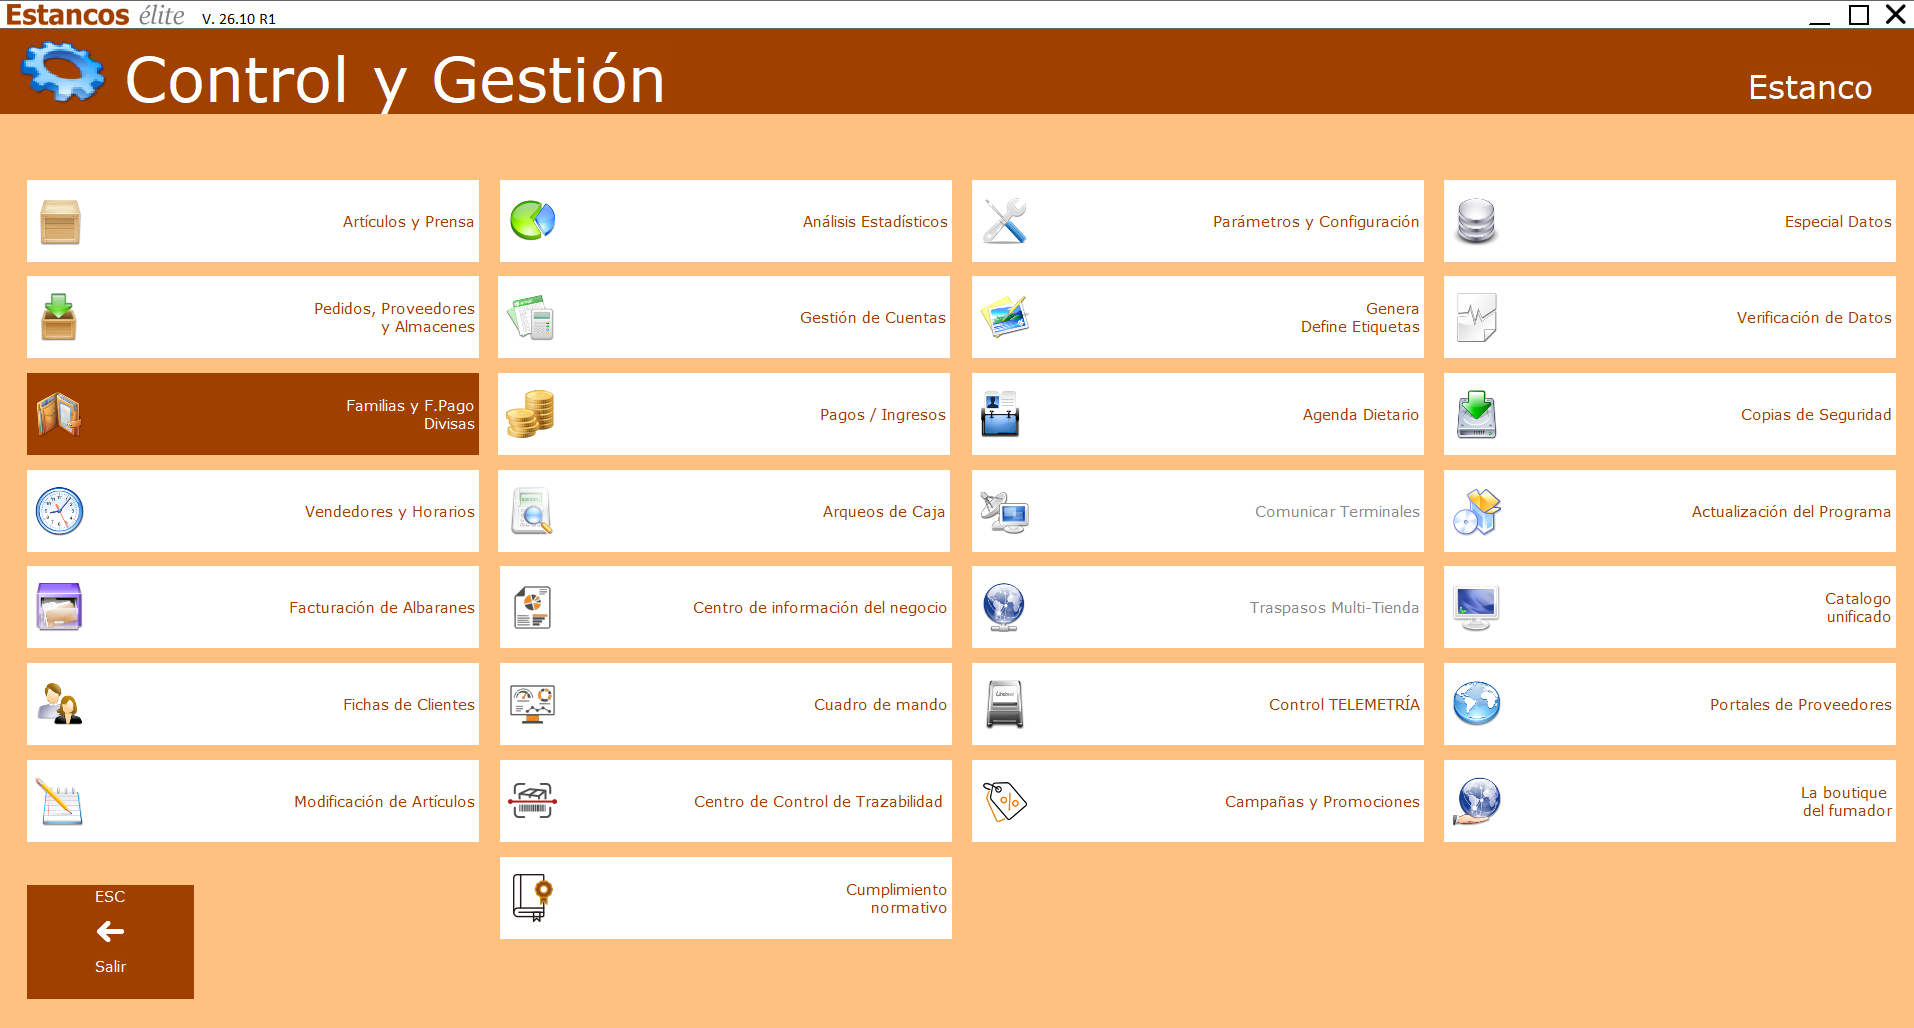Open Centro de información del negocio
Viewport: 1914px width, 1028px height.
point(725,607)
